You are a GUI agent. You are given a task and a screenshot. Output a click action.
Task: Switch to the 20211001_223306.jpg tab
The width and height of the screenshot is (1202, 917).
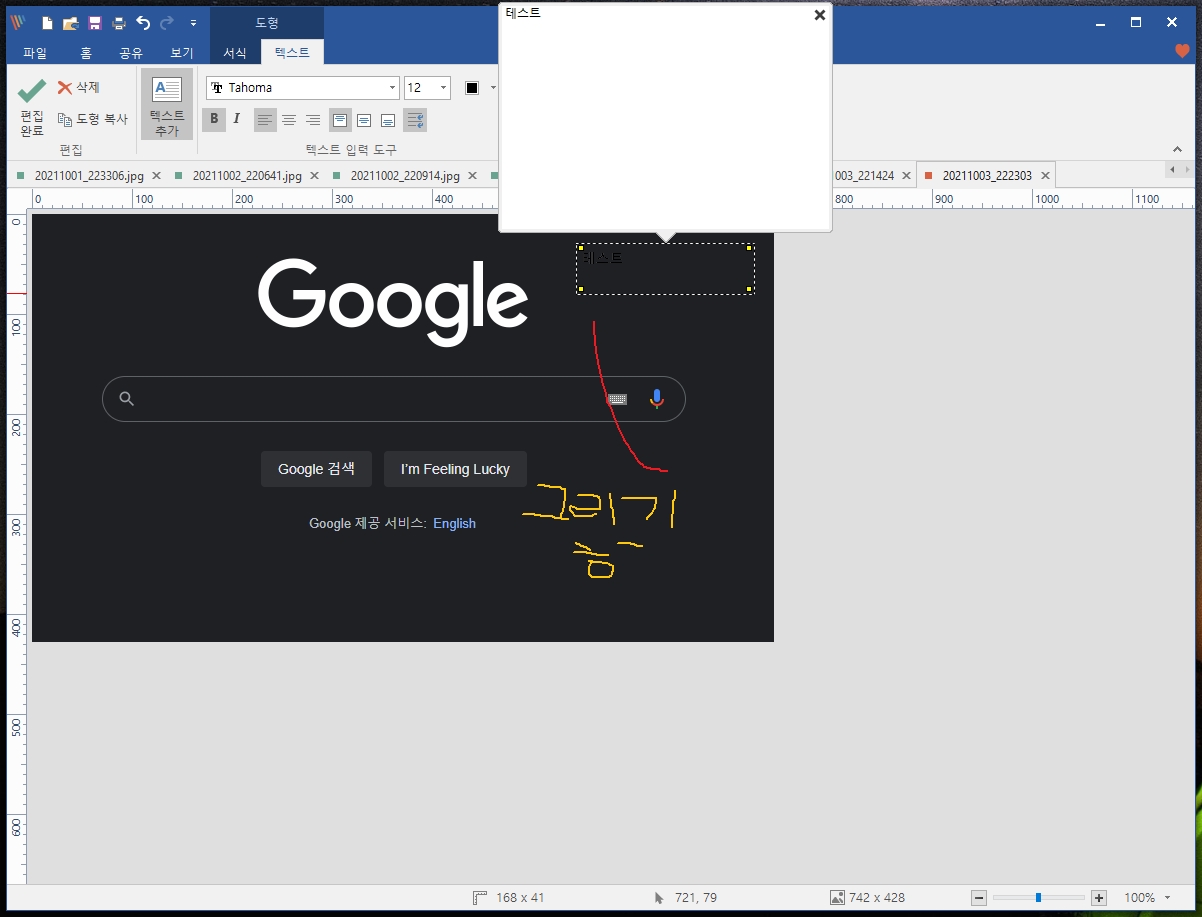[x=88, y=176]
